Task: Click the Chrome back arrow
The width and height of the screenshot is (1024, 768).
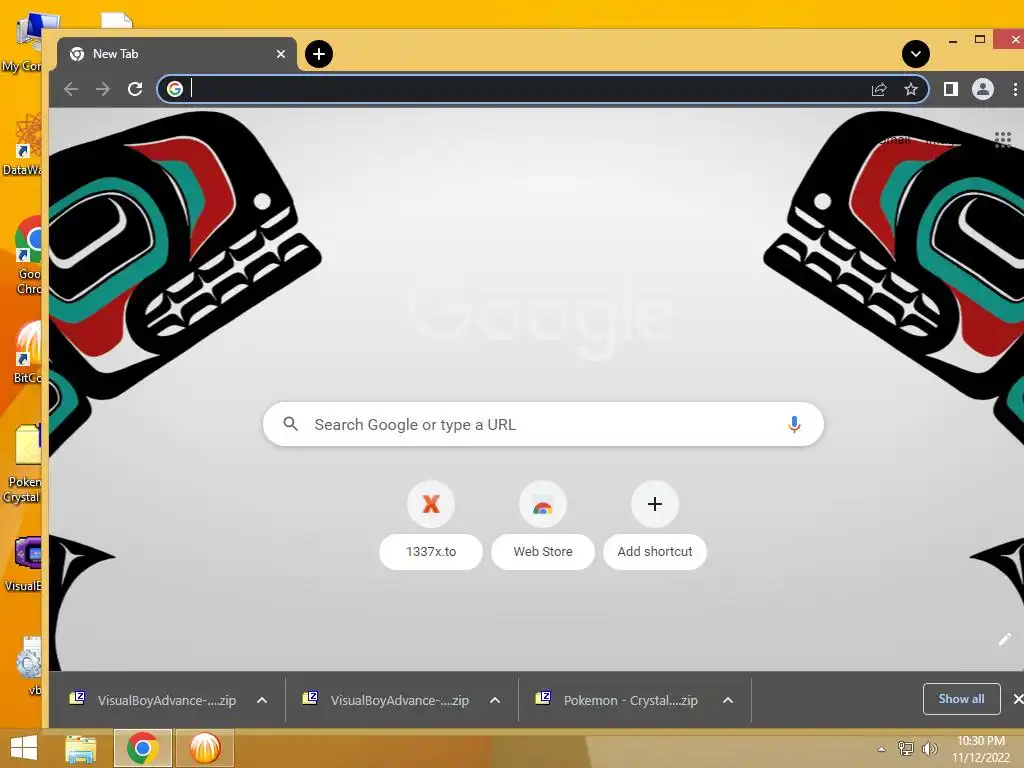Action: click(x=71, y=89)
